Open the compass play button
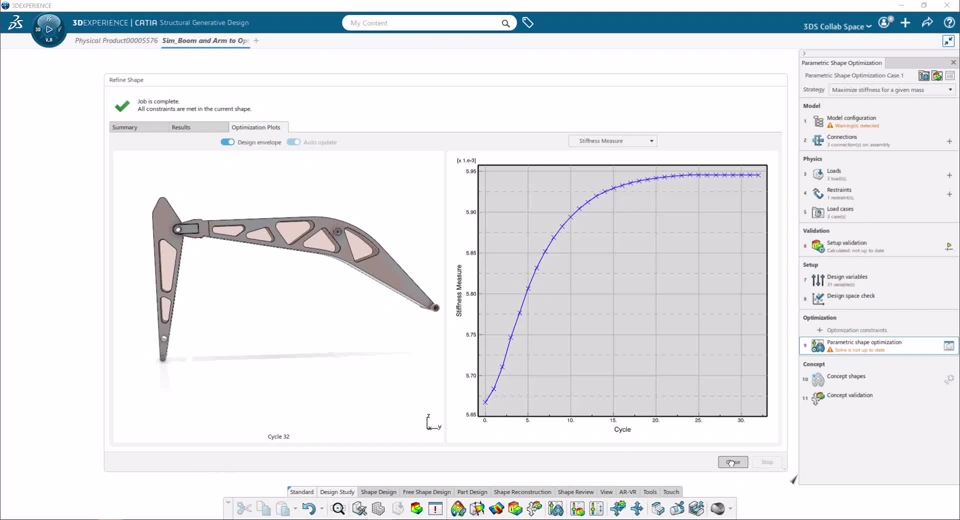Screen dimensions: 960x520 point(48,29)
